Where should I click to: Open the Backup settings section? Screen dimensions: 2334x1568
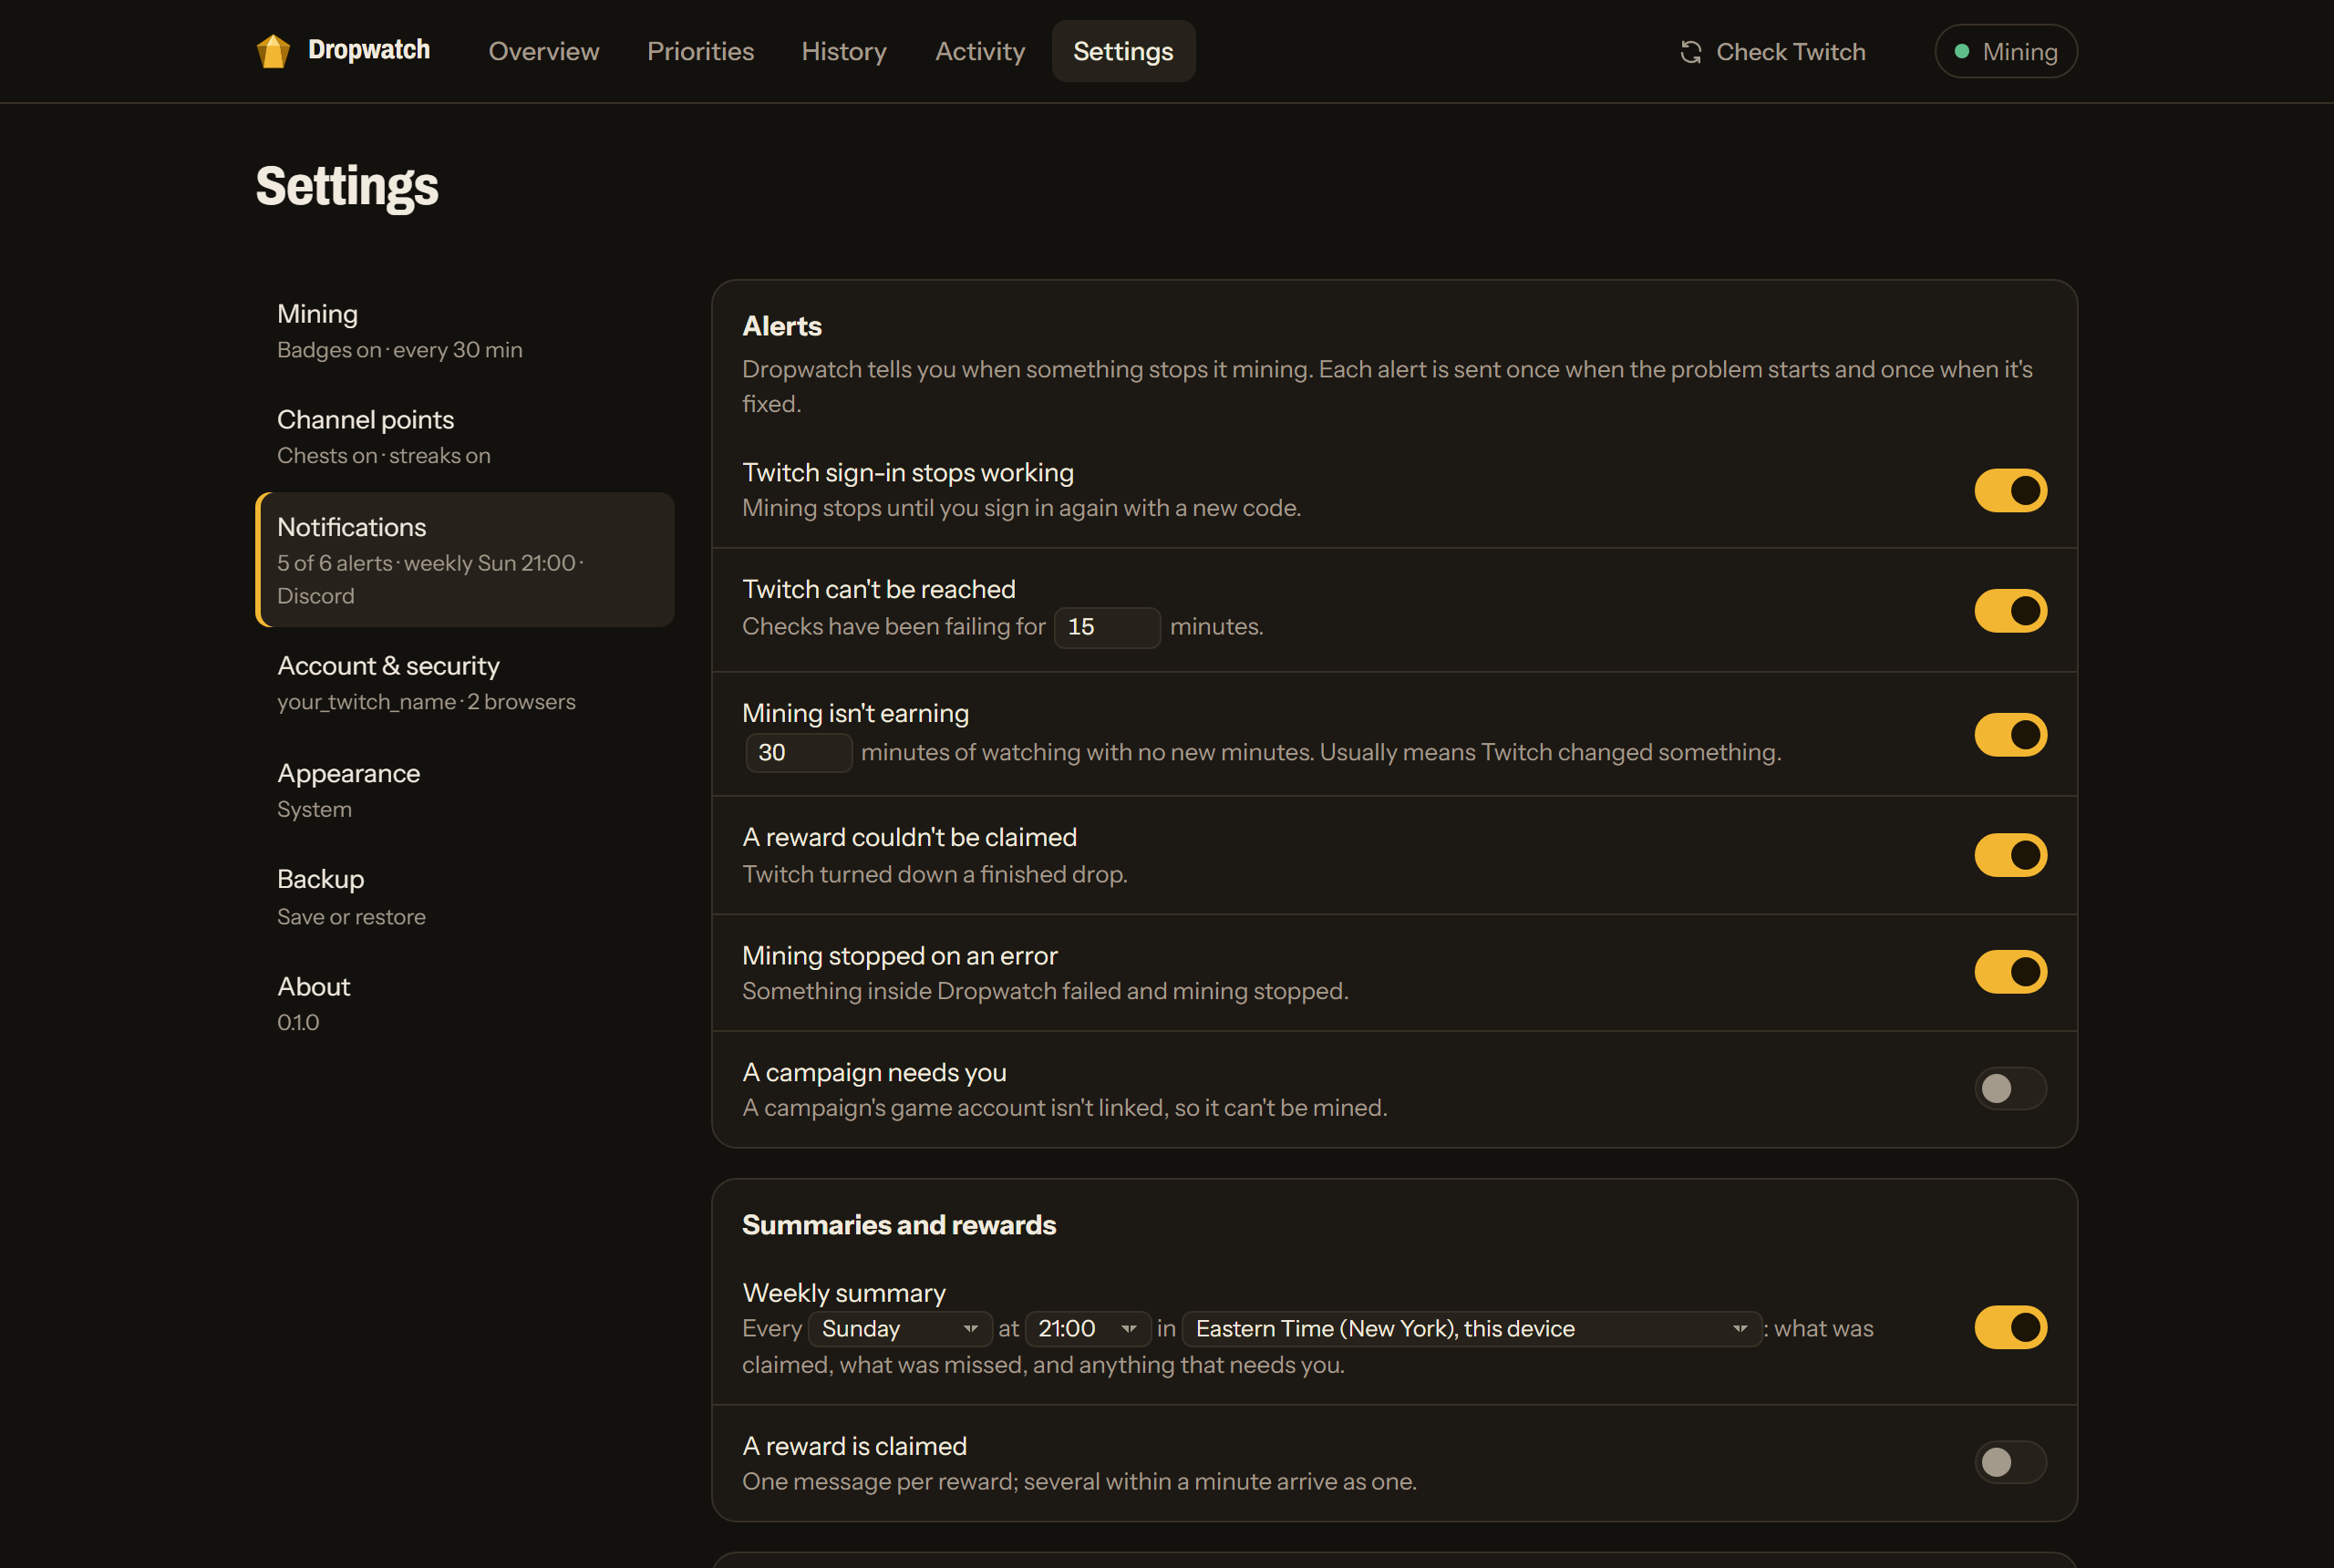pyautogui.click(x=465, y=897)
